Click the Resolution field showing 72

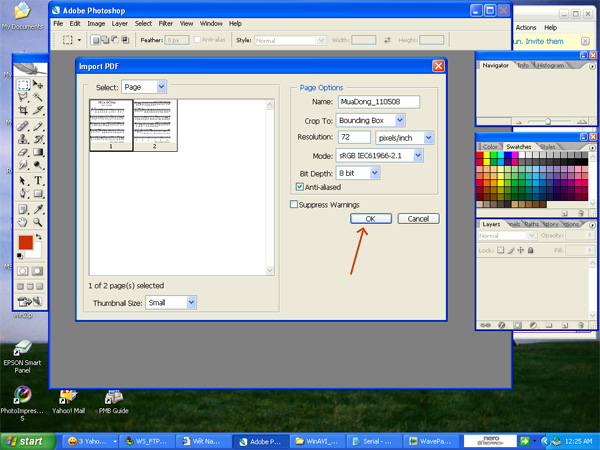pos(354,137)
